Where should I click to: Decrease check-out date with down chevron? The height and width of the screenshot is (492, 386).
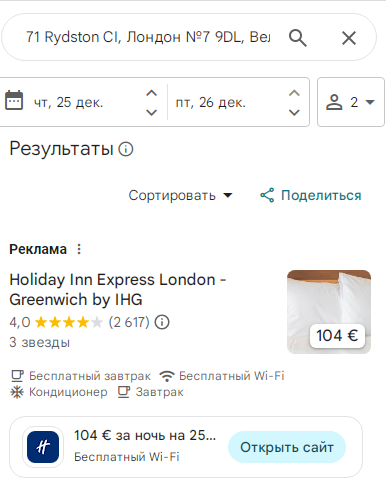pyautogui.click(x=294, y=112)
